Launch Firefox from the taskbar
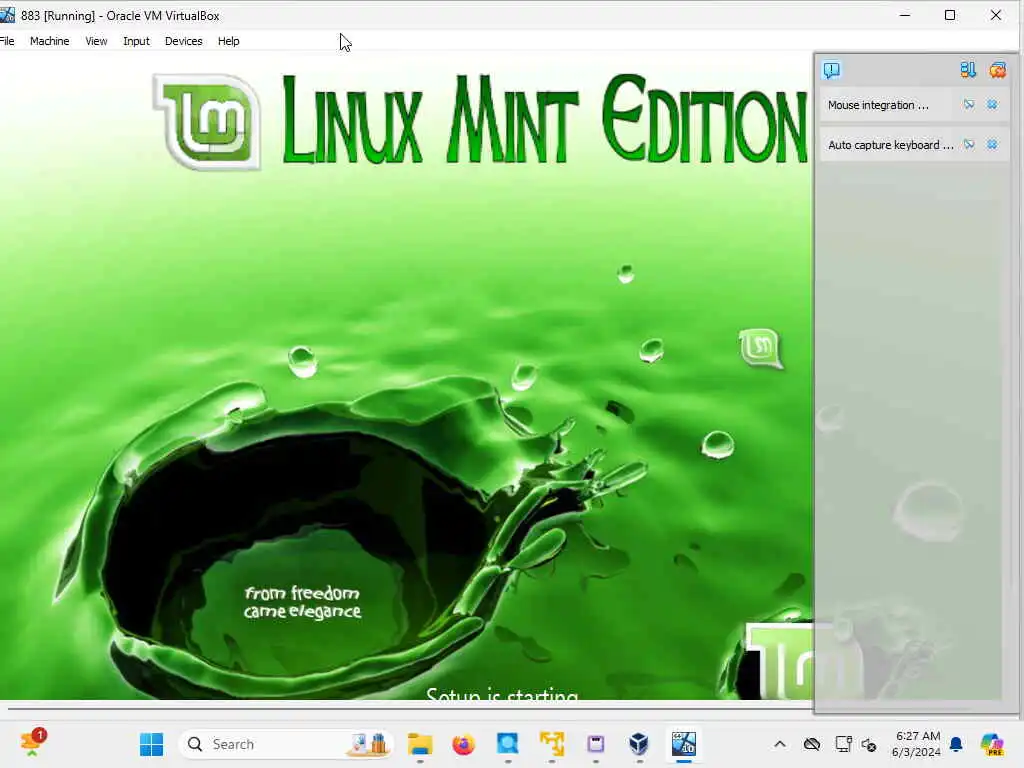The image size is (1024, 768). (464, 744)
